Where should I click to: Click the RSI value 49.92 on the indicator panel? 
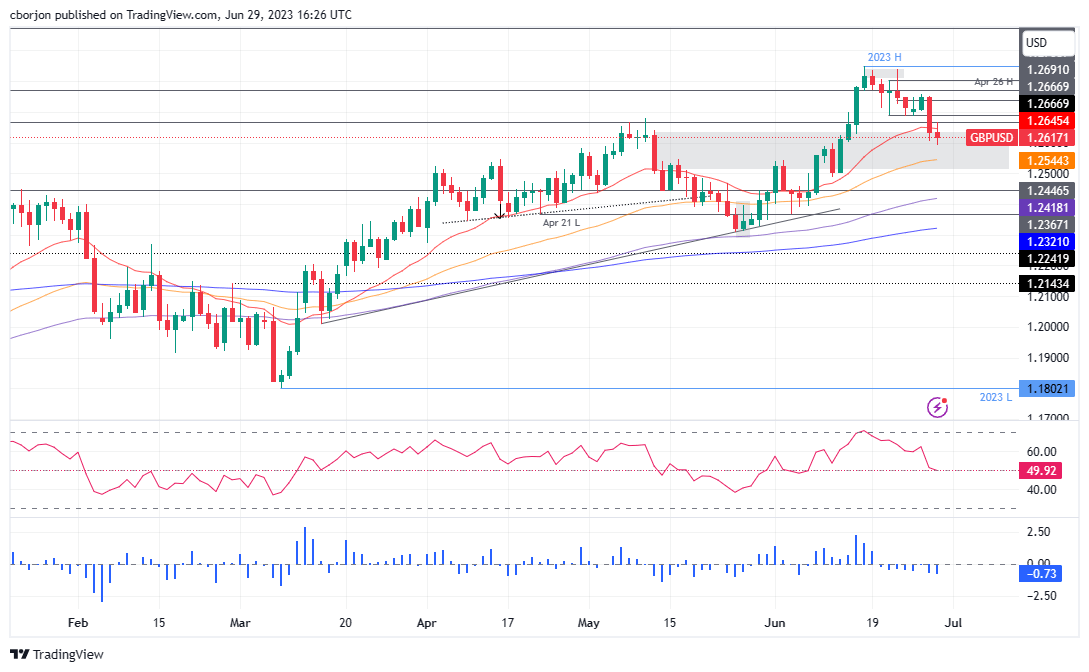pyautogui.click(x=1040, y=470)
